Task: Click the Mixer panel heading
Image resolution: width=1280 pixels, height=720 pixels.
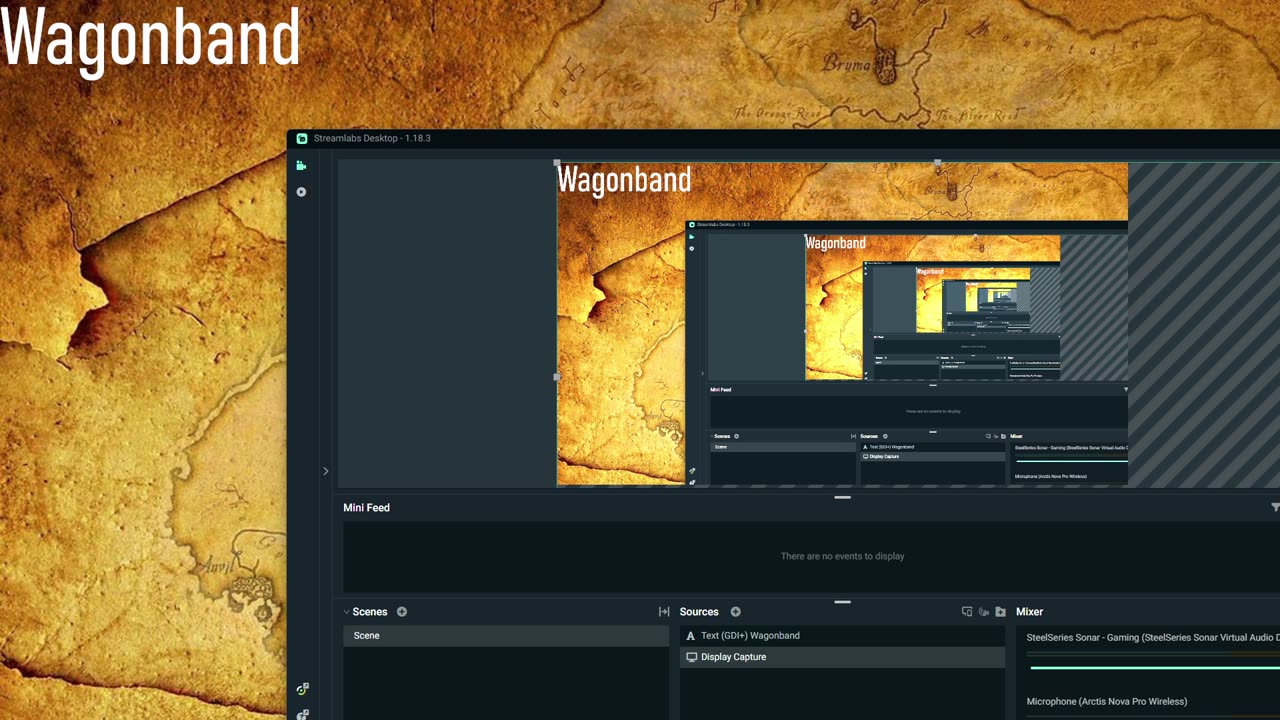Action: tap(1029, 612)
